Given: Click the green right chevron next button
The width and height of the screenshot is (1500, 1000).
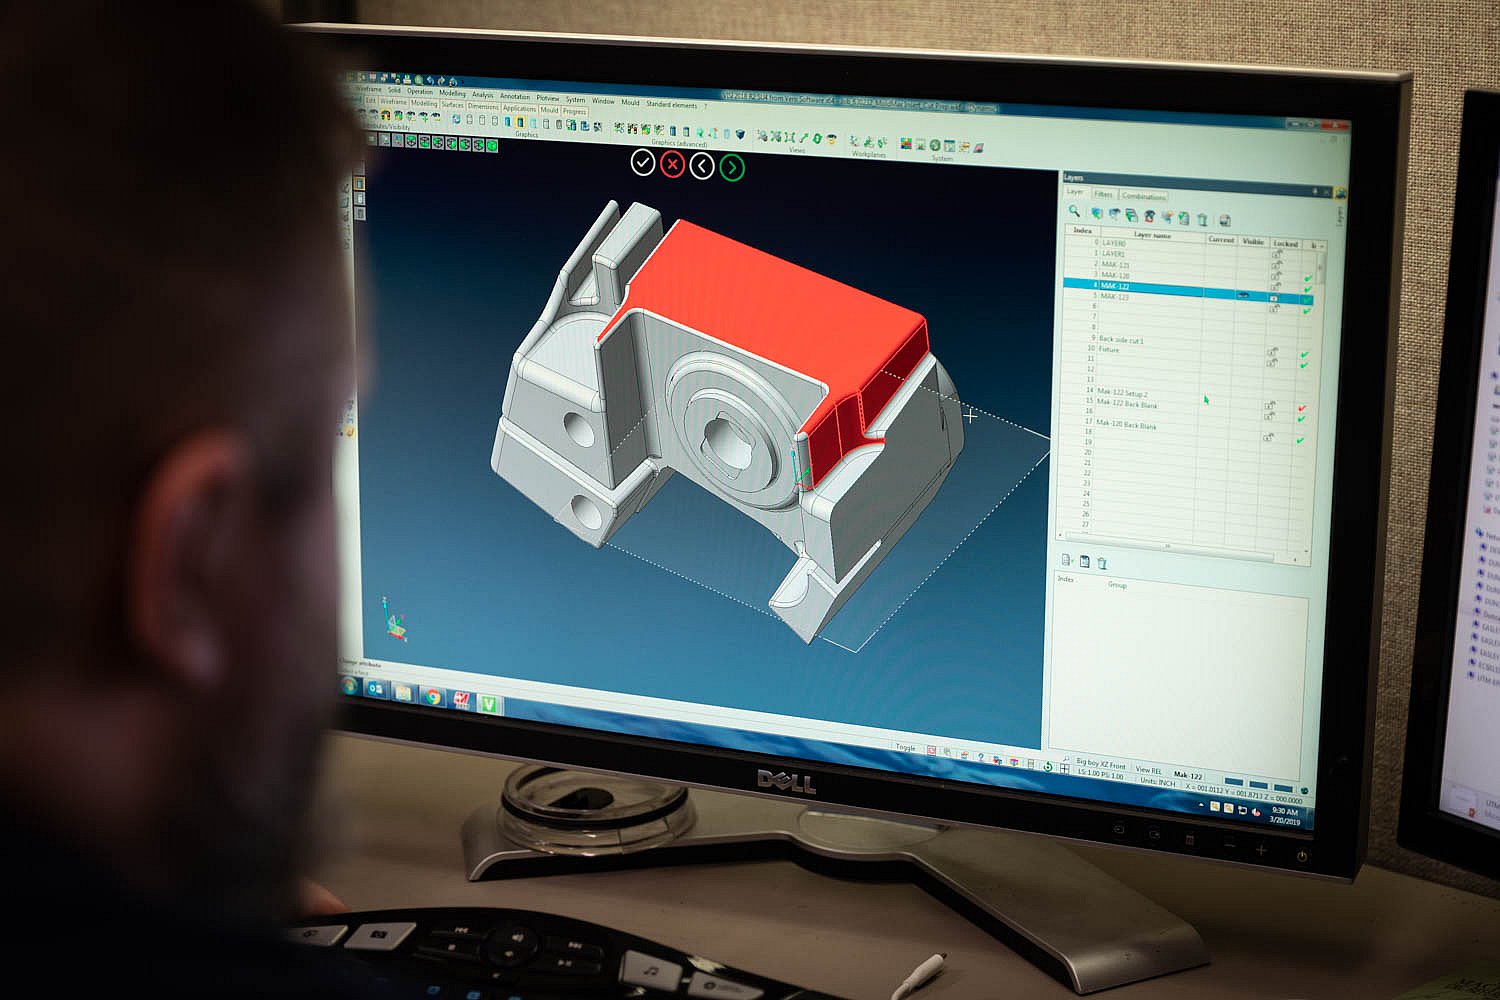Looking at the screenshot, I should pyautogui.click(x=732, y=167).
